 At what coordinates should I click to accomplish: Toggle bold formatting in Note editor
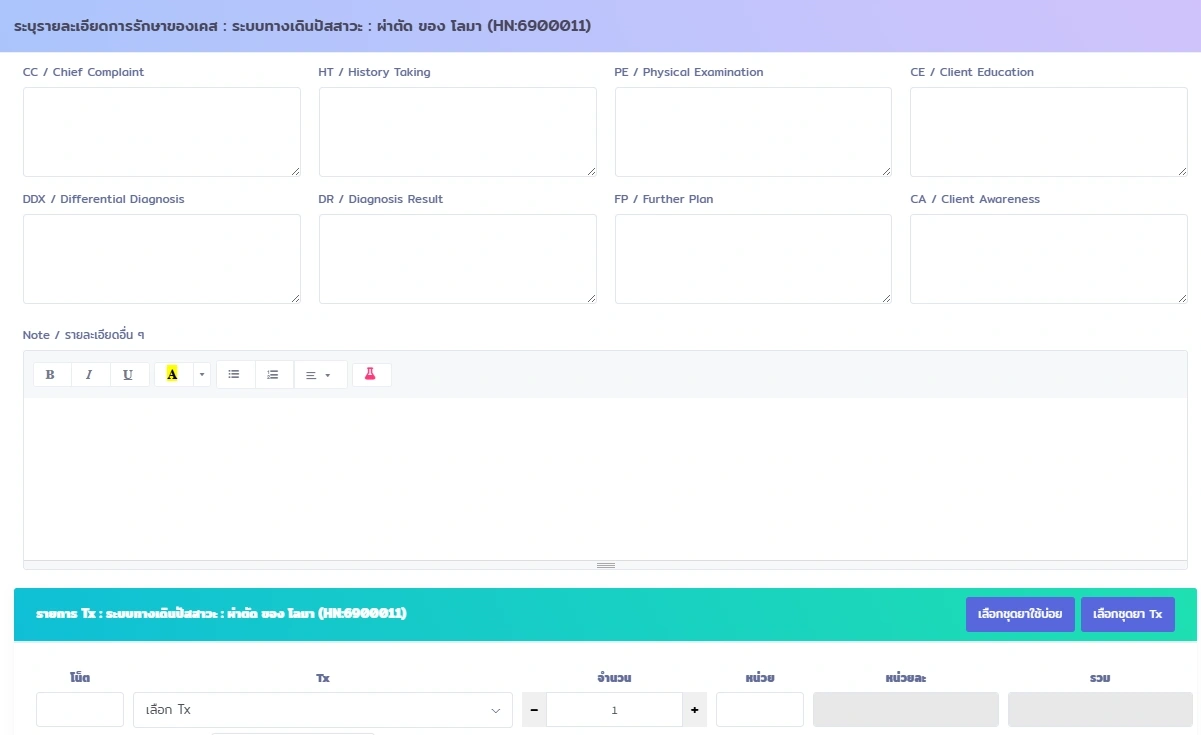(50, 375)
